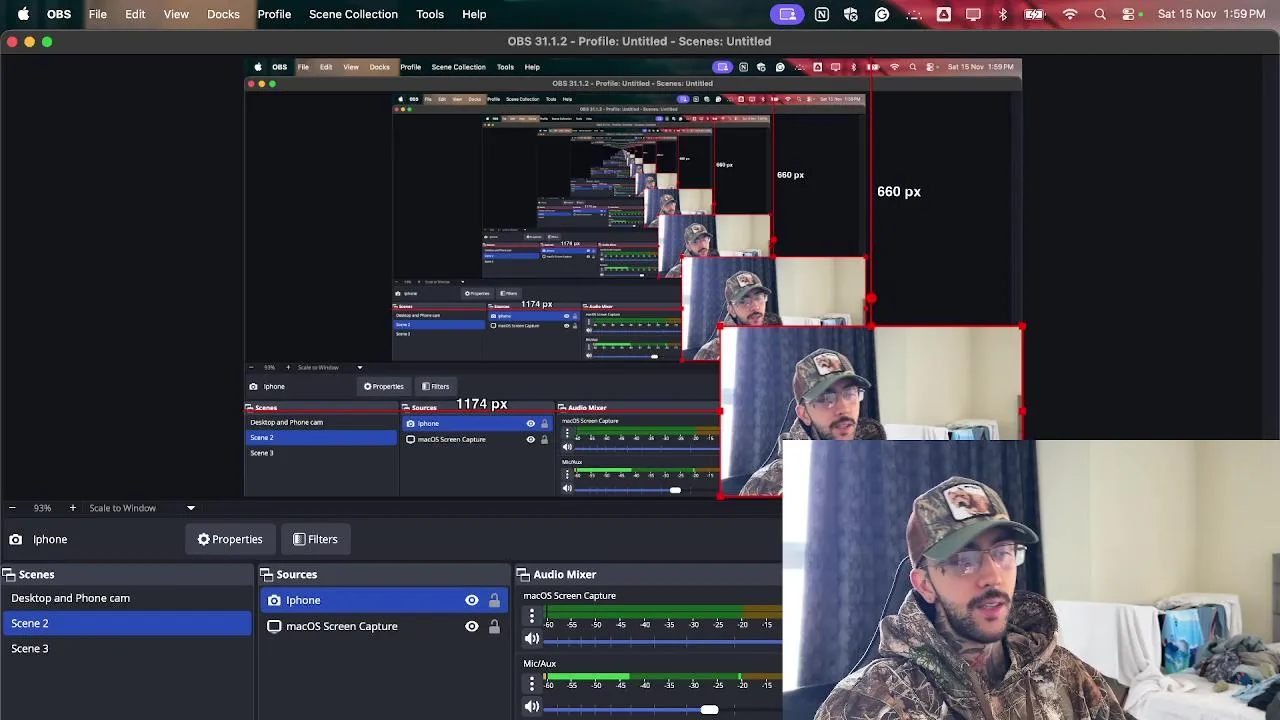Viewport: 1280px width, 720px height.
Task: Select Scene 2 in Scenes list
Action: tap(127, 623)
